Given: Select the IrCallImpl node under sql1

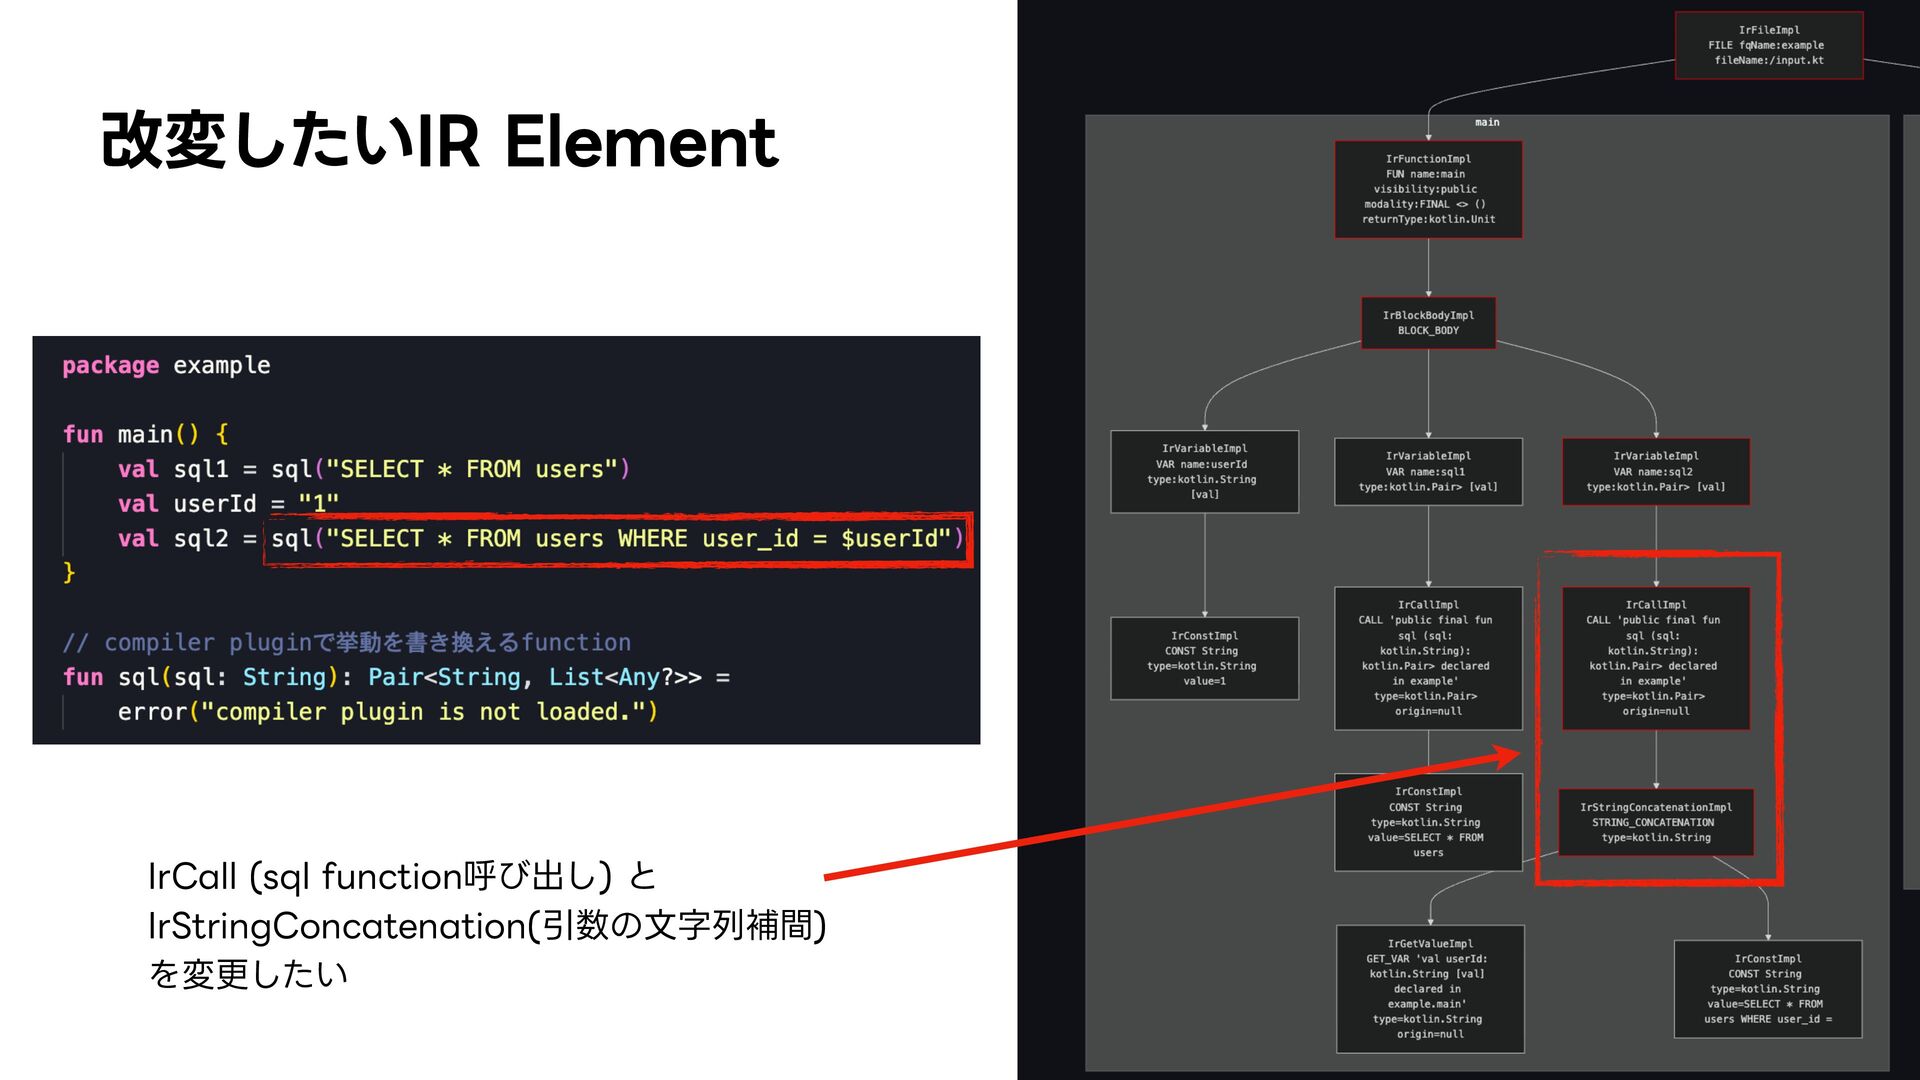Looking at the screenshot, I should (x=1428, y=658).
